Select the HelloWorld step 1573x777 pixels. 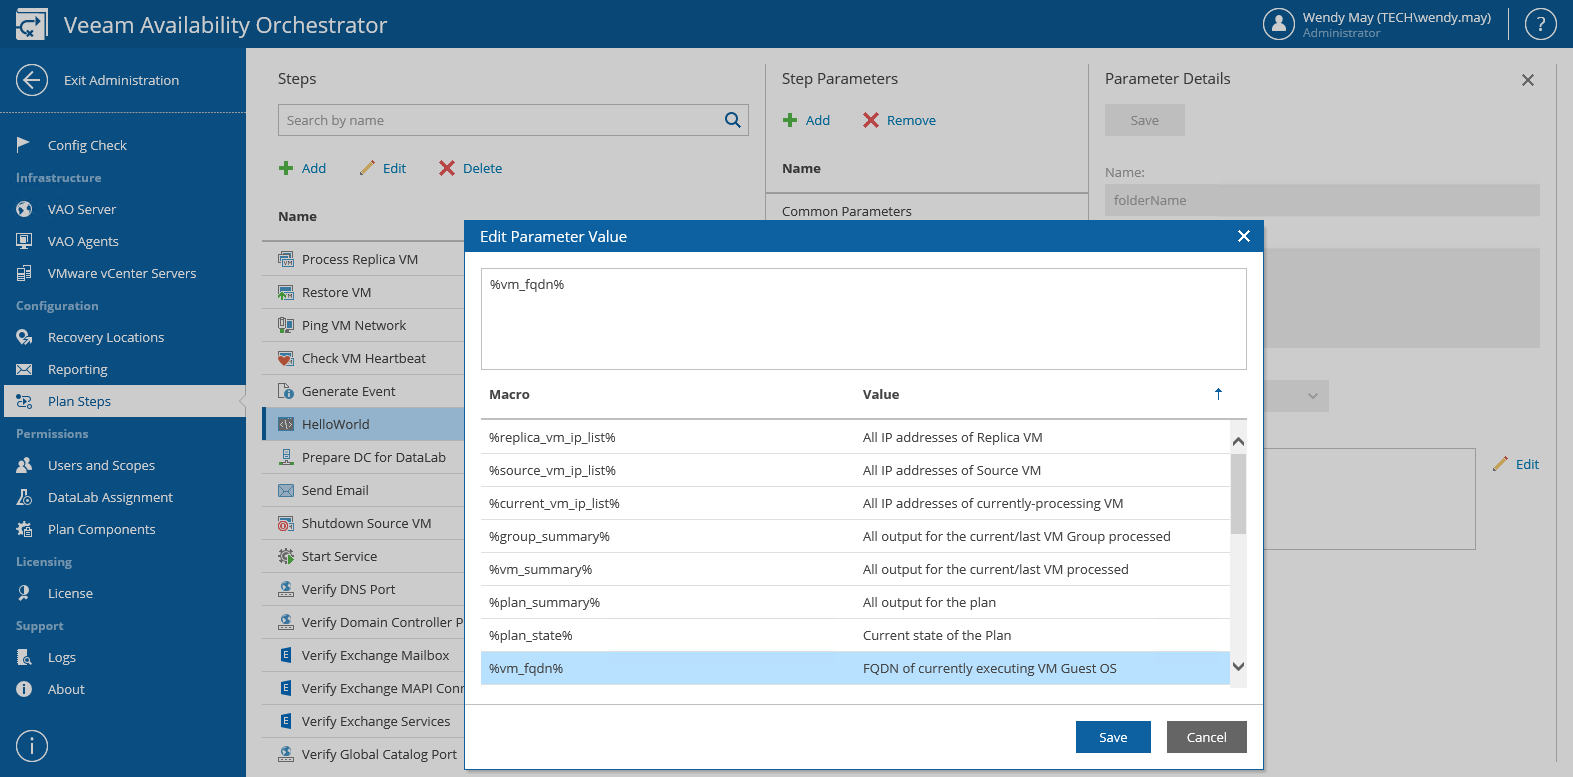[364, 424]
